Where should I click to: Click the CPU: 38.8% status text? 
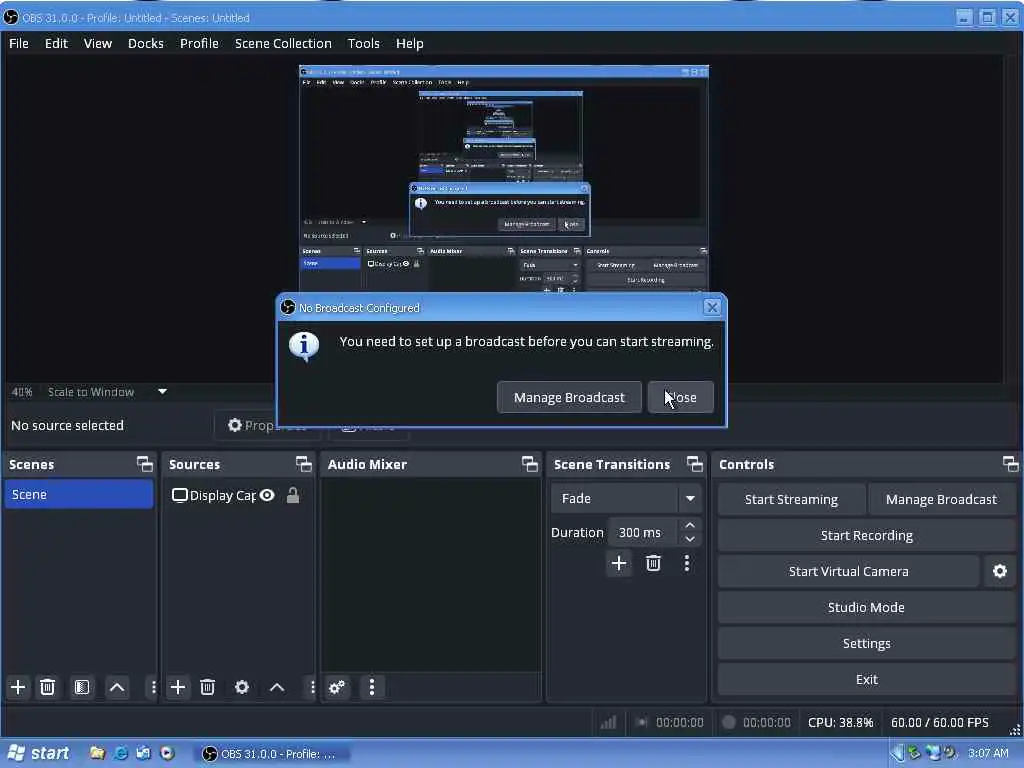tap(840, 722)
